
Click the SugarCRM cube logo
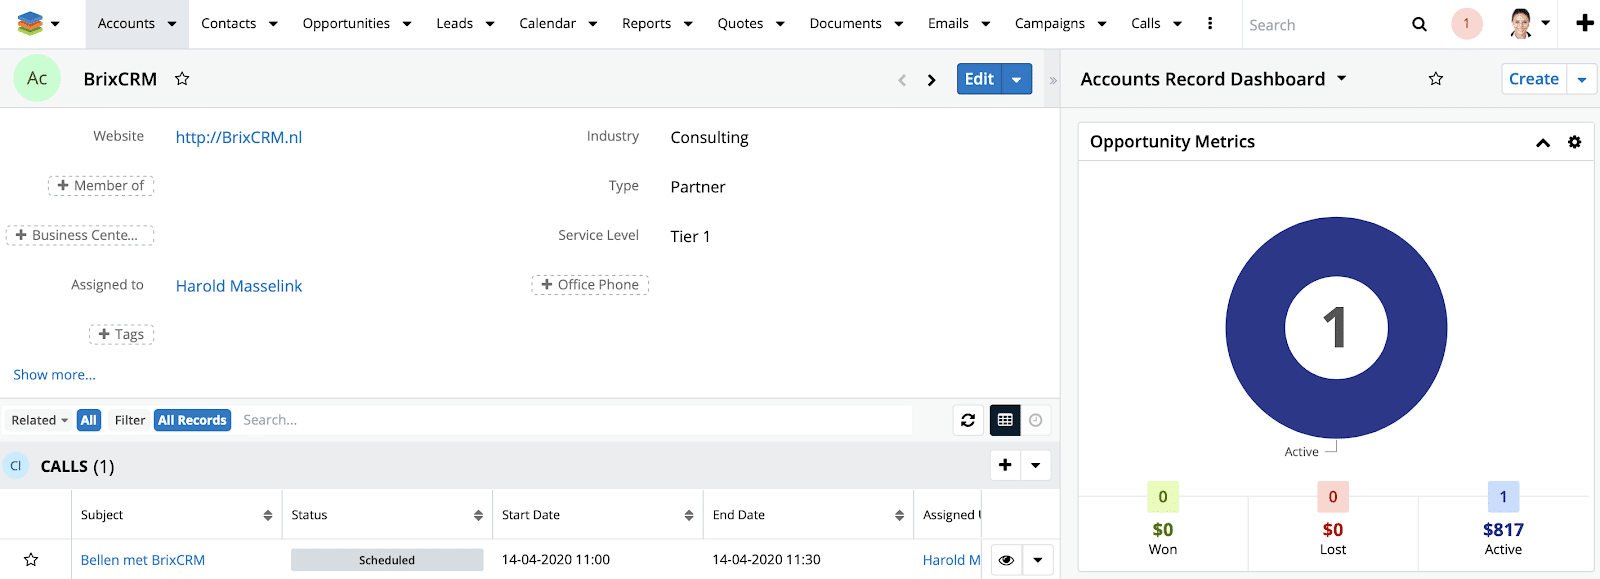tap(30, 23)
